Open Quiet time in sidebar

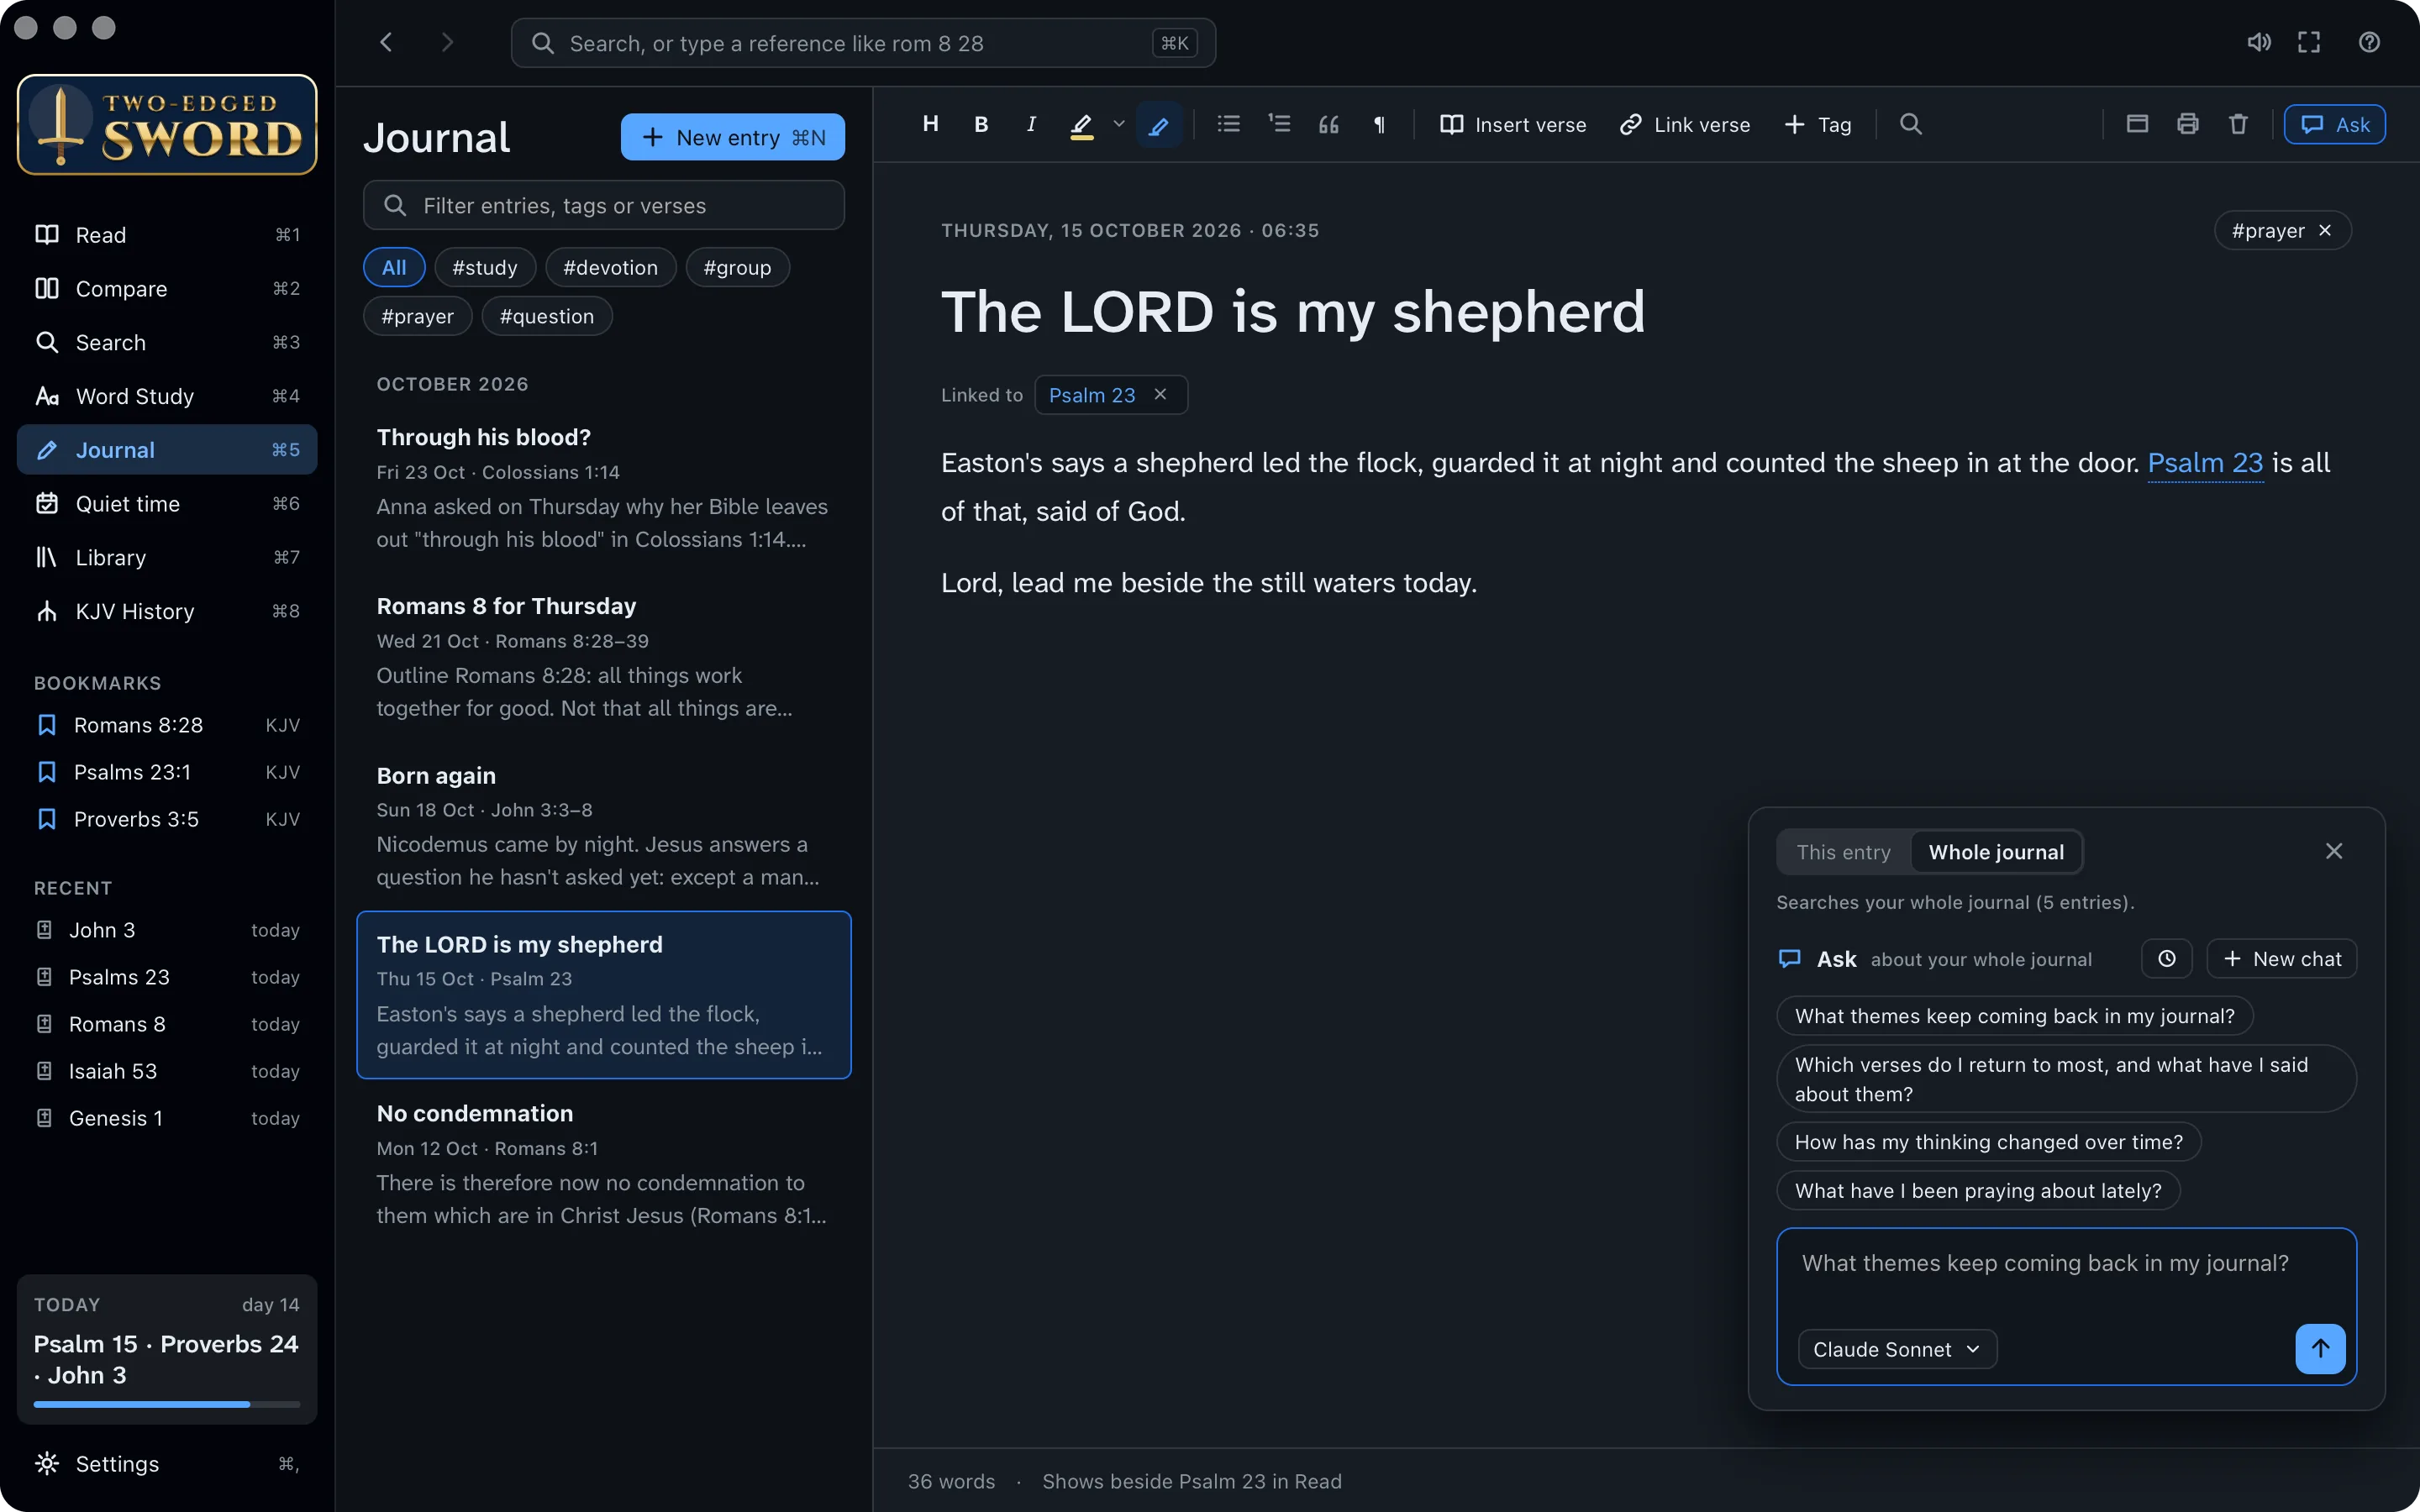pos(167,503)
